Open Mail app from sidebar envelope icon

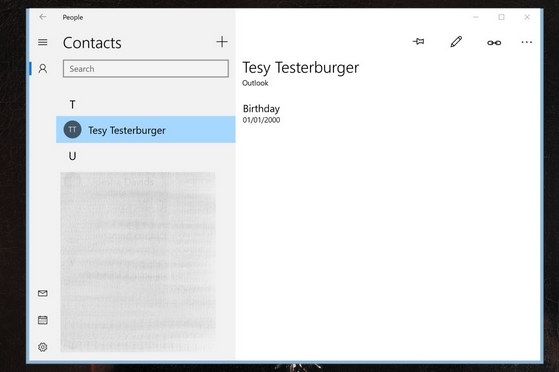42,293
